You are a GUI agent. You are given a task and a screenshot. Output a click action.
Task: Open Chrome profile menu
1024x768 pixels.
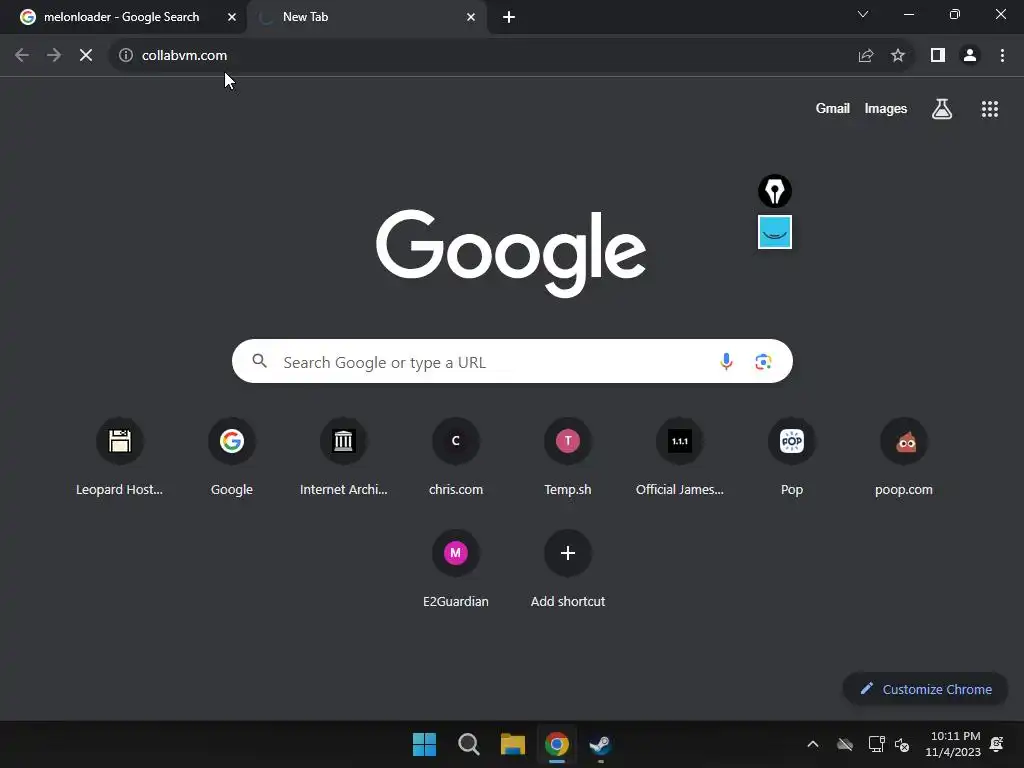[x=970, y=56]
